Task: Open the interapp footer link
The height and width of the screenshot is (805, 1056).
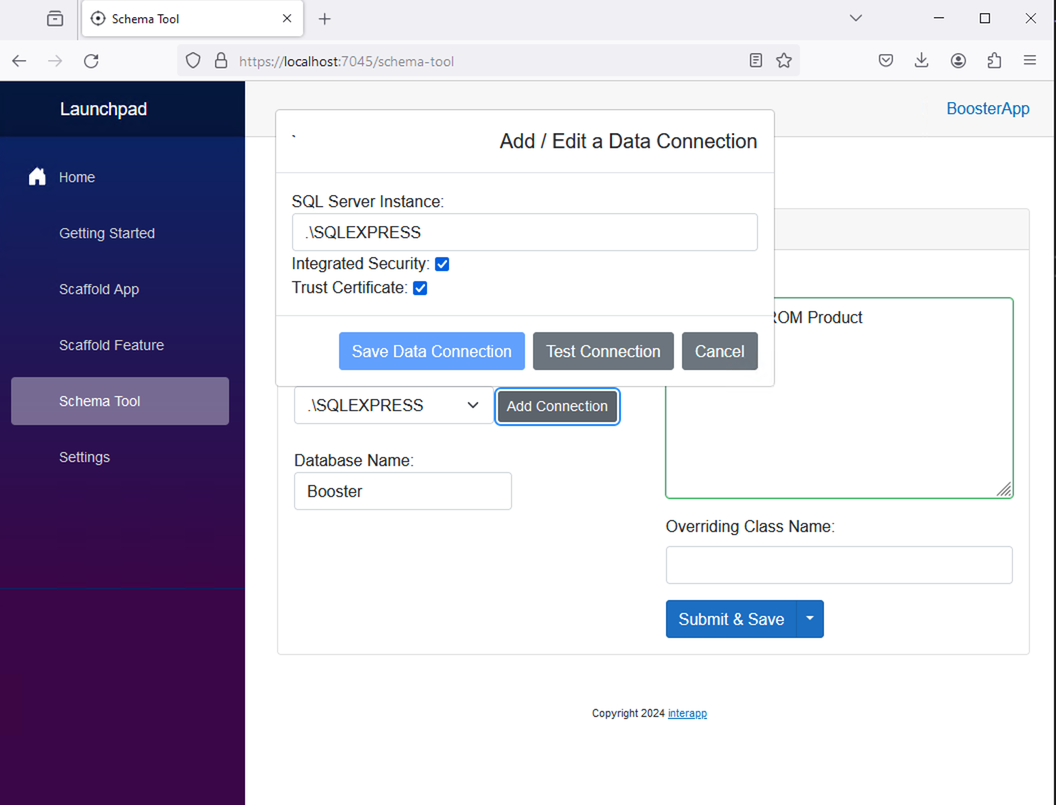Action: coord(687,713)
